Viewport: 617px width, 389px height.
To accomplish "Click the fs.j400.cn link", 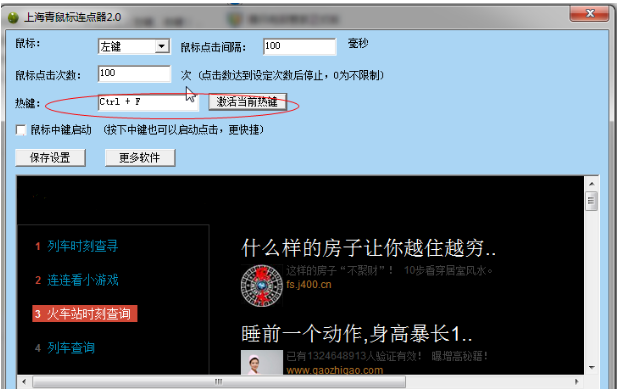I will point(309,284).
